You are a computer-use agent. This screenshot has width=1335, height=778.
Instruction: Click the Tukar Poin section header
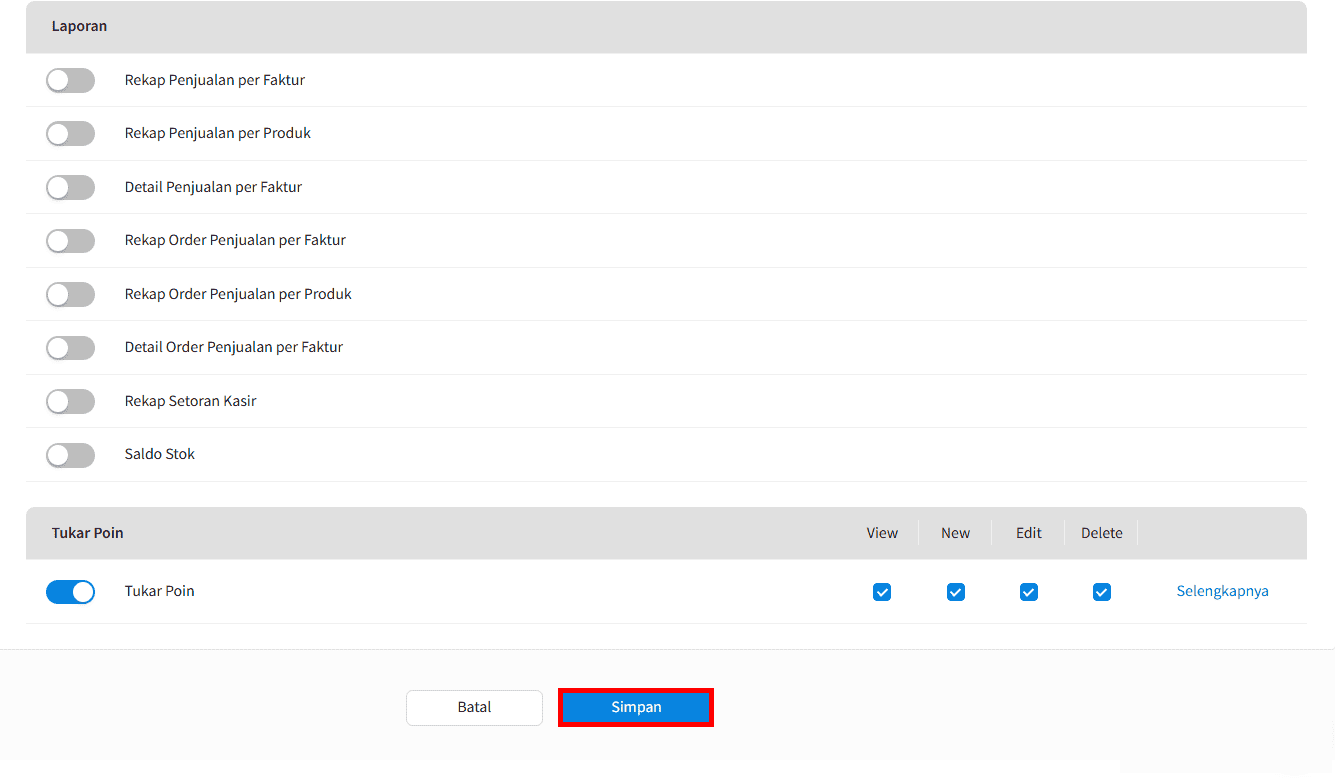tap(88, 533)
